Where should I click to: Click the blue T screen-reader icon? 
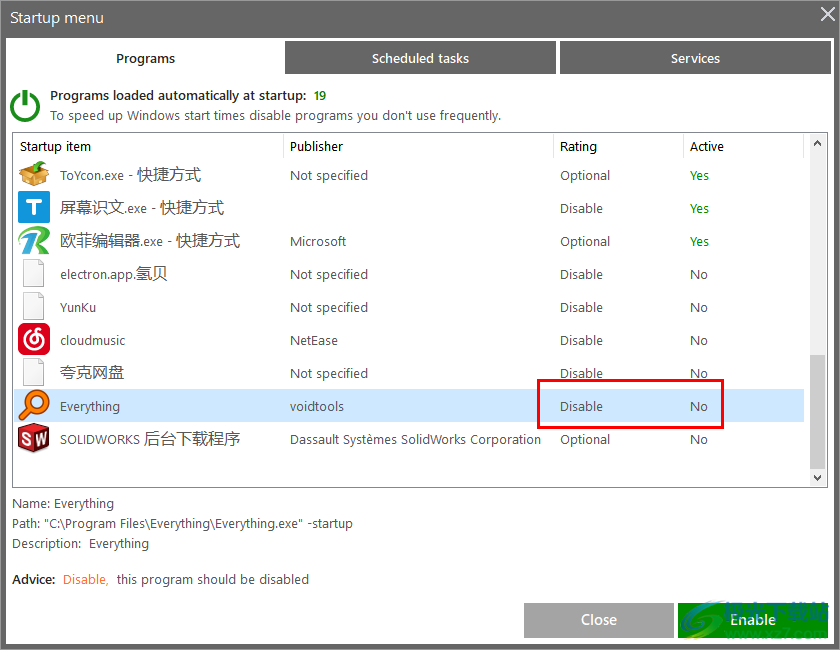[x=34, y=207]
